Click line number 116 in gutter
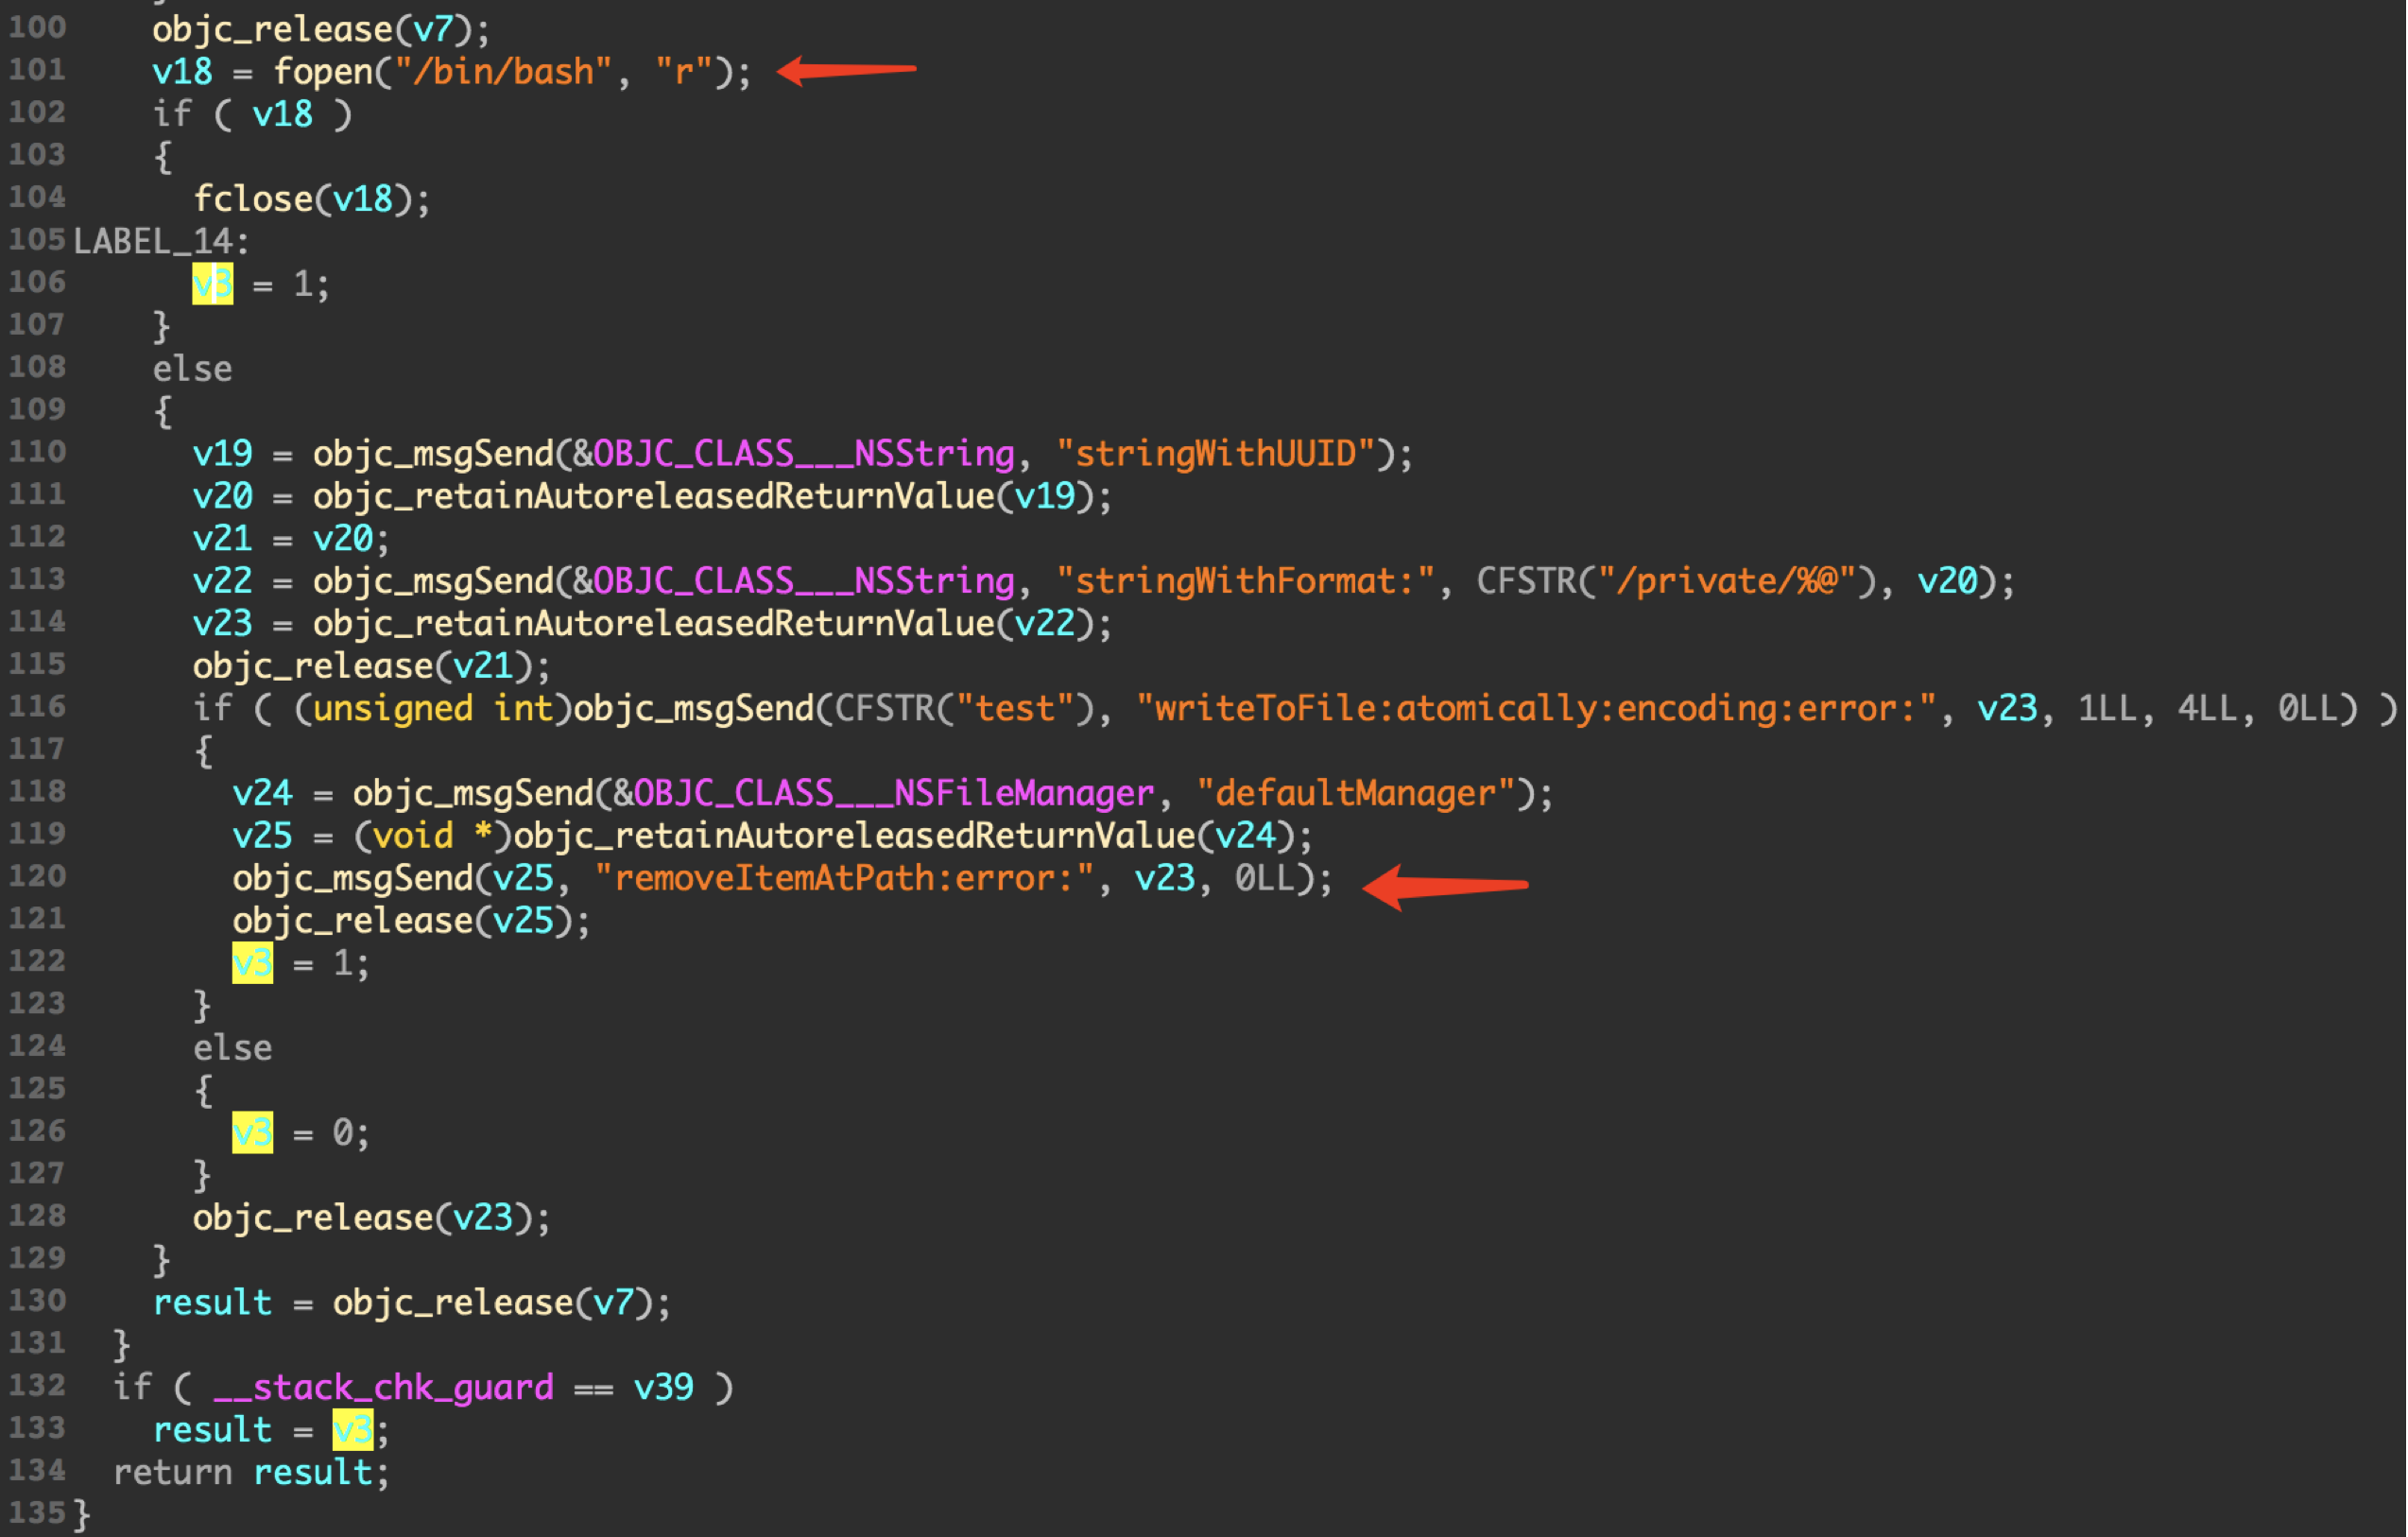 [x=37, y=707]
